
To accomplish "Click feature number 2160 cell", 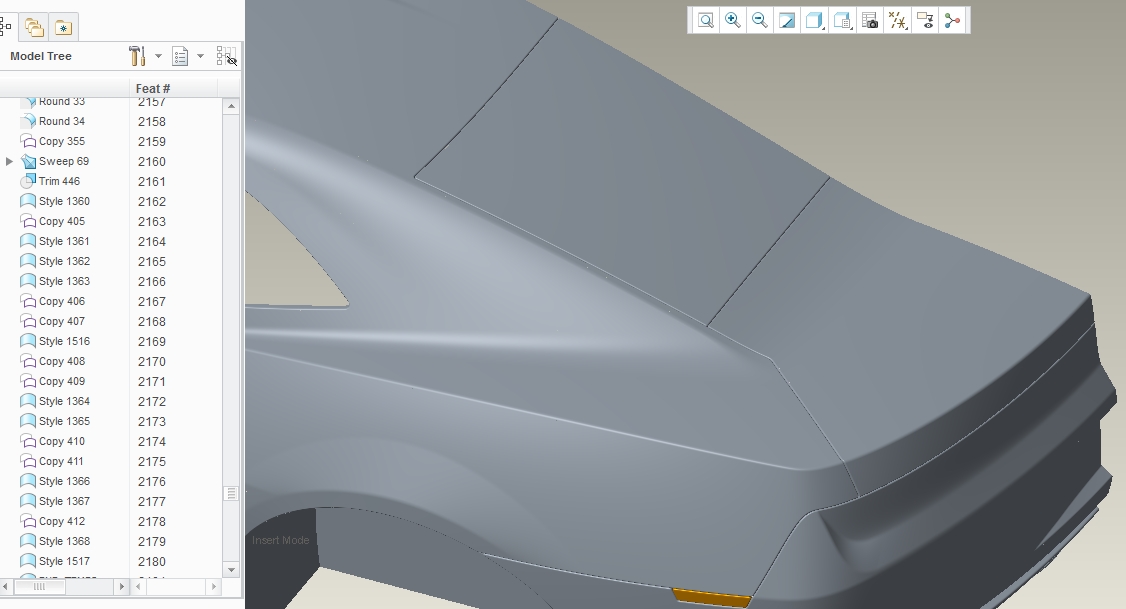I will point(152,162).
